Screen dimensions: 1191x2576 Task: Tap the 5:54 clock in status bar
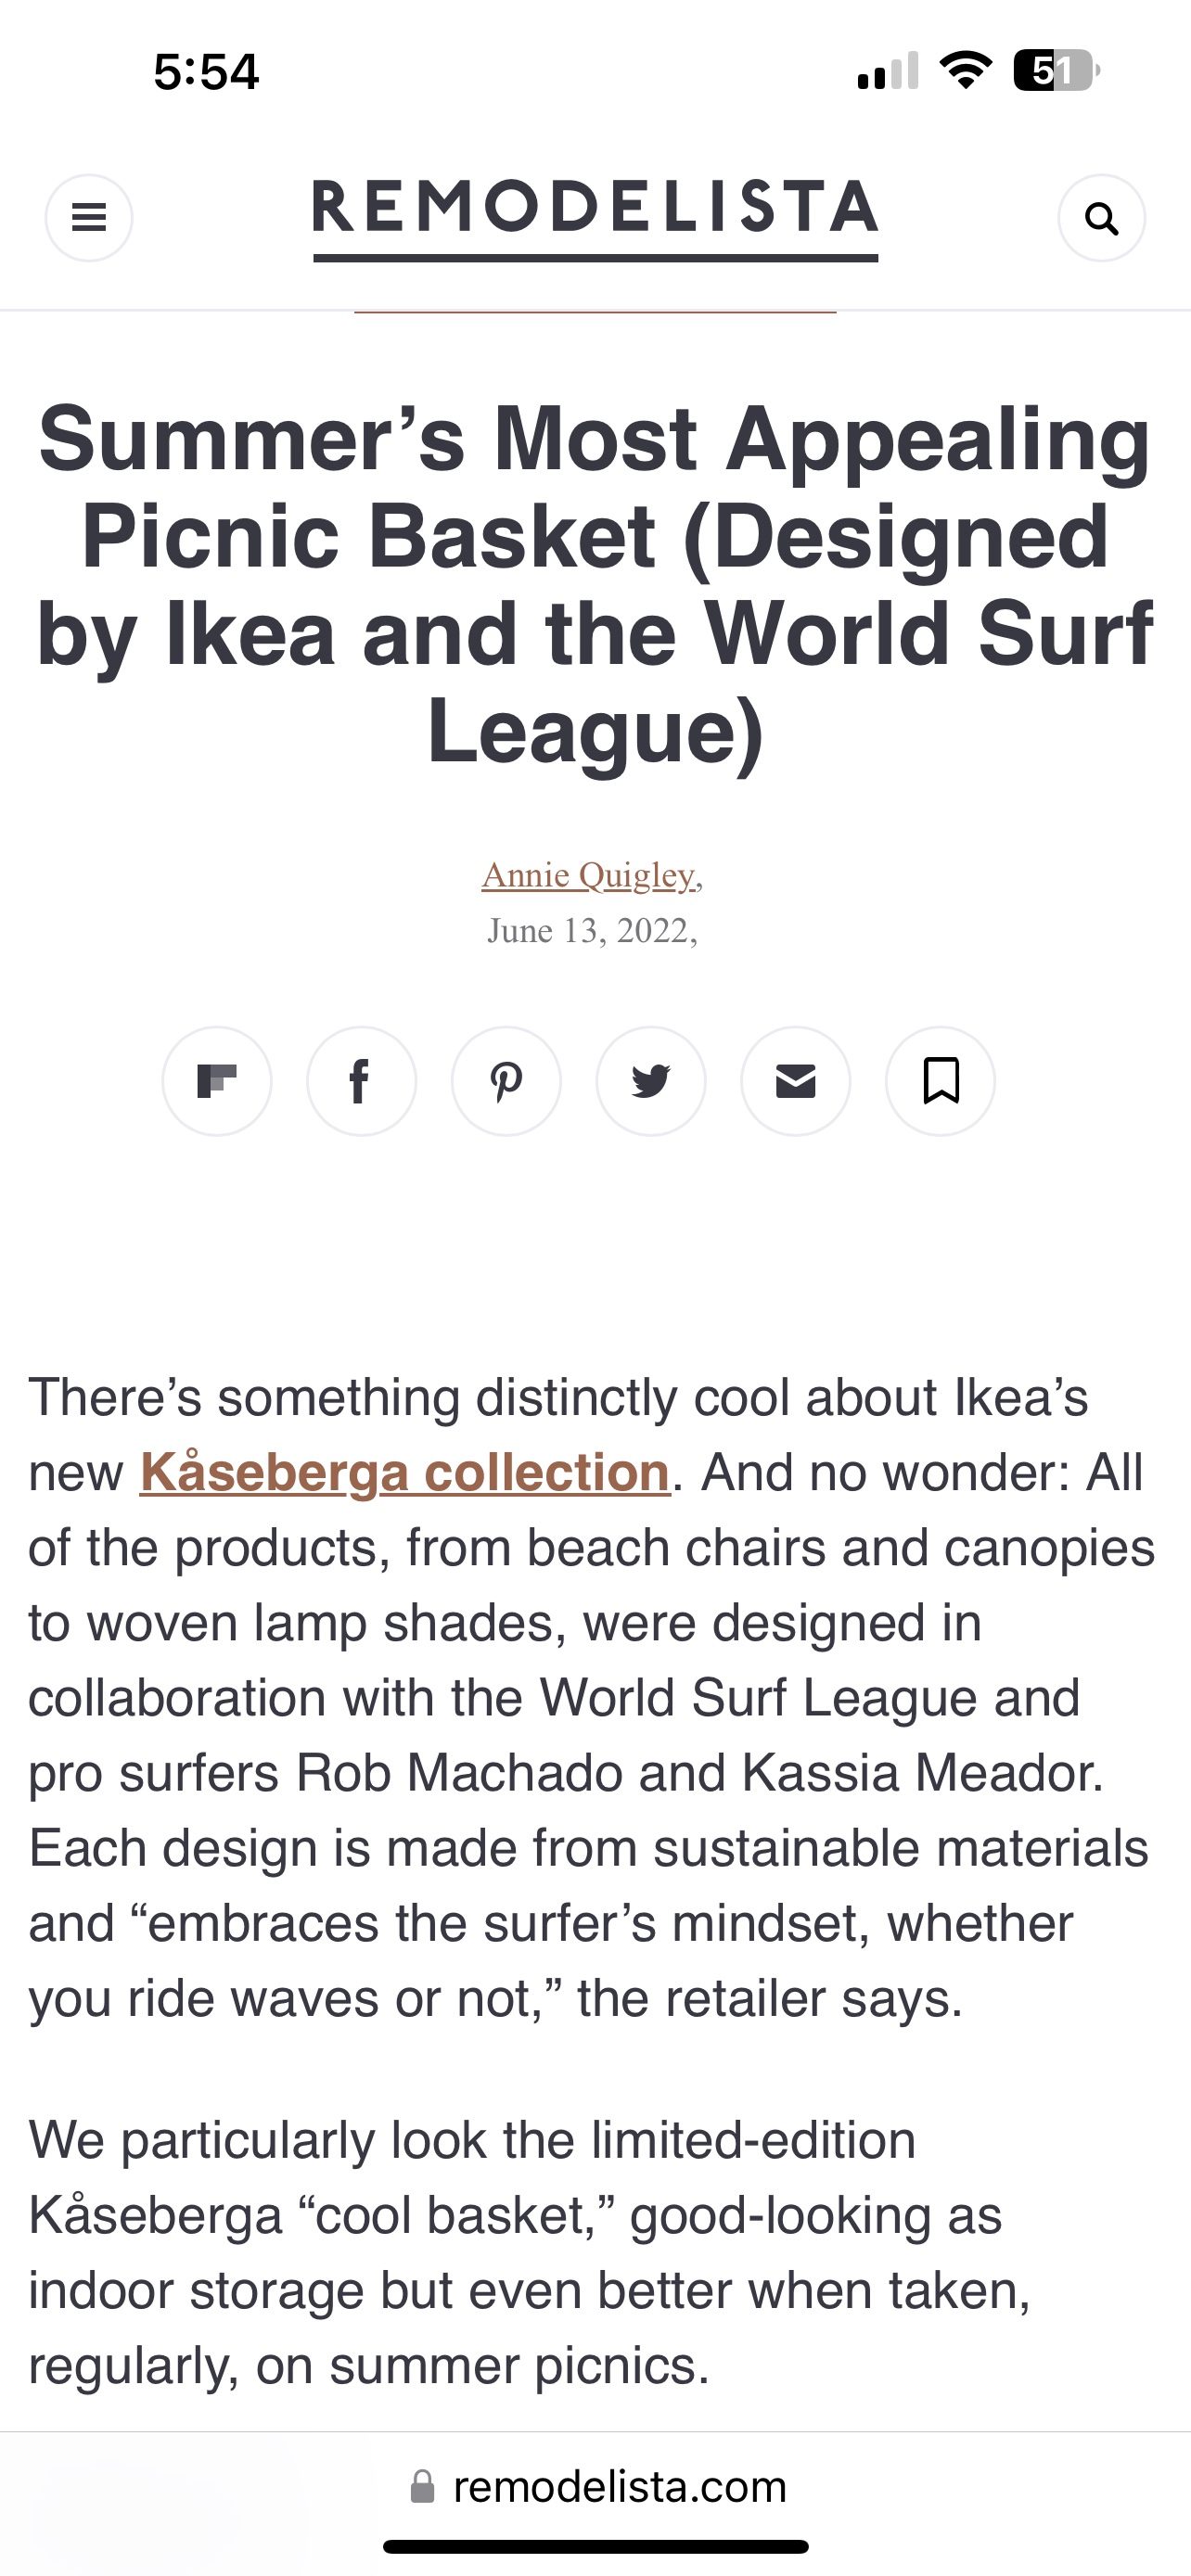click(206, 72)
